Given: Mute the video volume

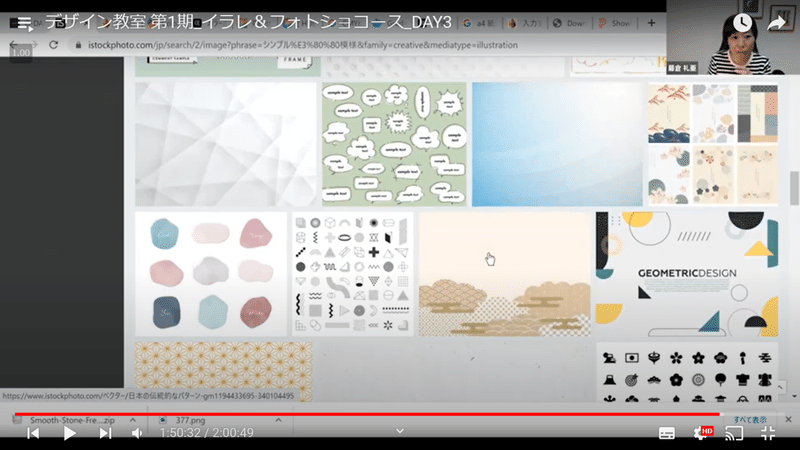Looking at the screenshot, I should point(137,433).
